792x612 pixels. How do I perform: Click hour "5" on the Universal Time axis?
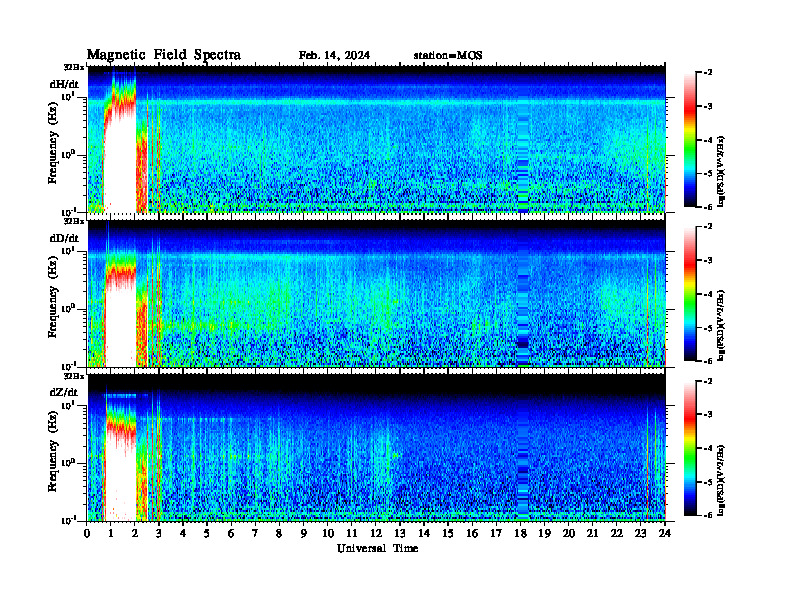pyautogui.click(x=207, y=534)
